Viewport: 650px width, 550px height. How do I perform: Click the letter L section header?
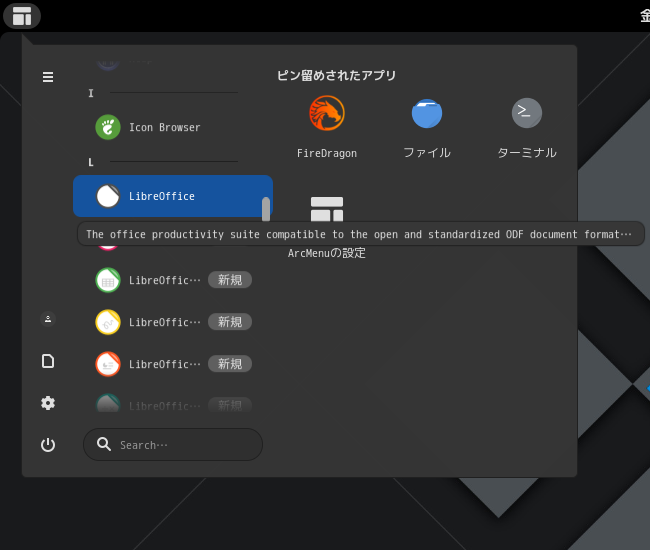coord(91,162)
